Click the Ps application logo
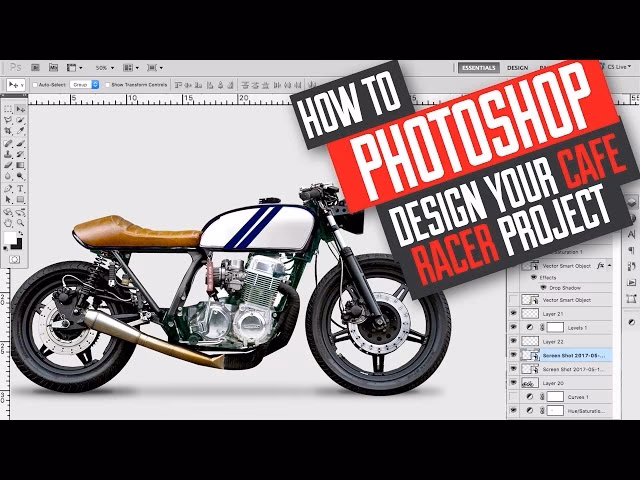 click(x=16, y=67)
